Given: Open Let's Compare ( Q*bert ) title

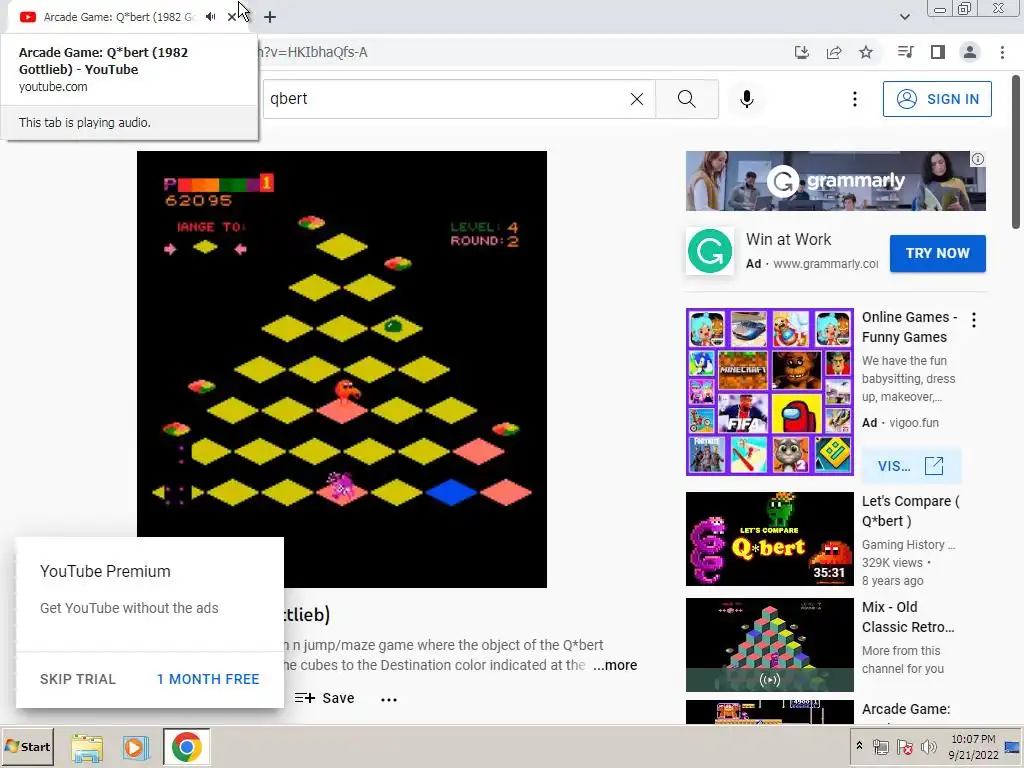Looking at the screenshot, I should pos(910,511).
